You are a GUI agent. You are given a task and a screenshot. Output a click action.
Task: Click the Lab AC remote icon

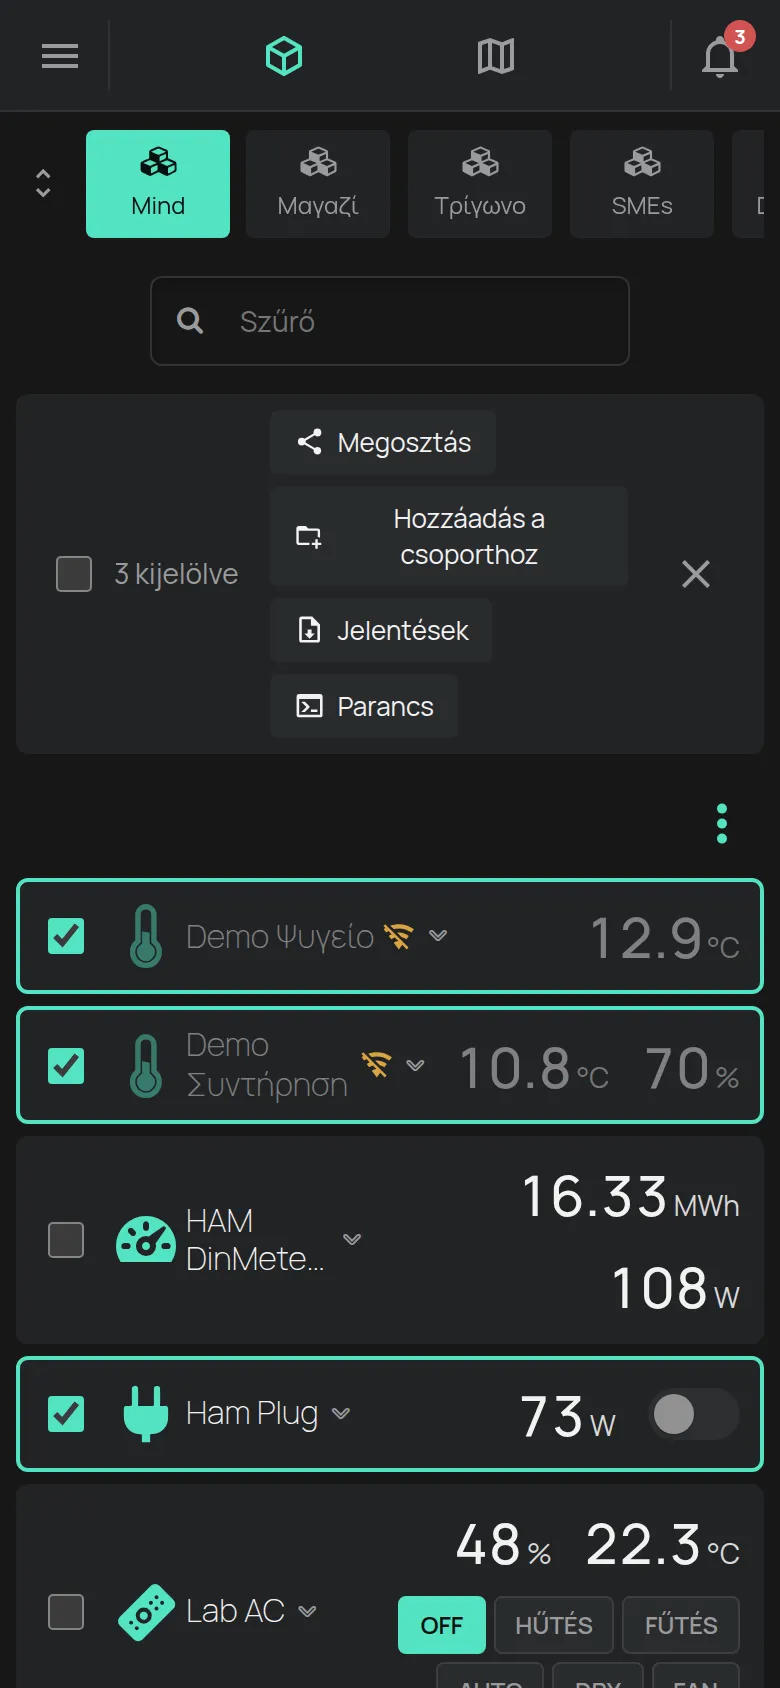146,1612
